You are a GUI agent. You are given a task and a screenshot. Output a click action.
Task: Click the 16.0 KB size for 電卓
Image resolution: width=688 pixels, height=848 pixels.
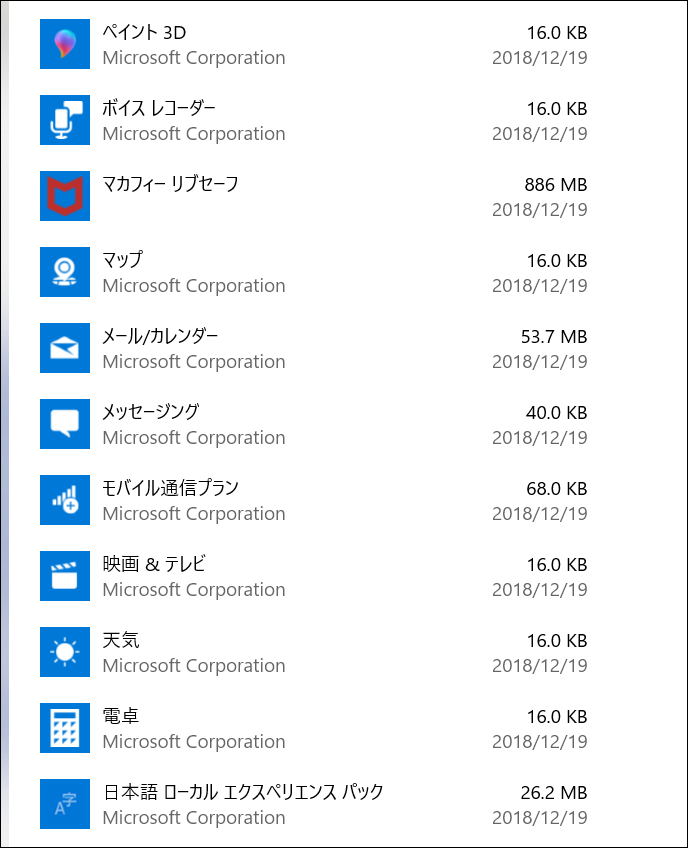pos(557,717)
